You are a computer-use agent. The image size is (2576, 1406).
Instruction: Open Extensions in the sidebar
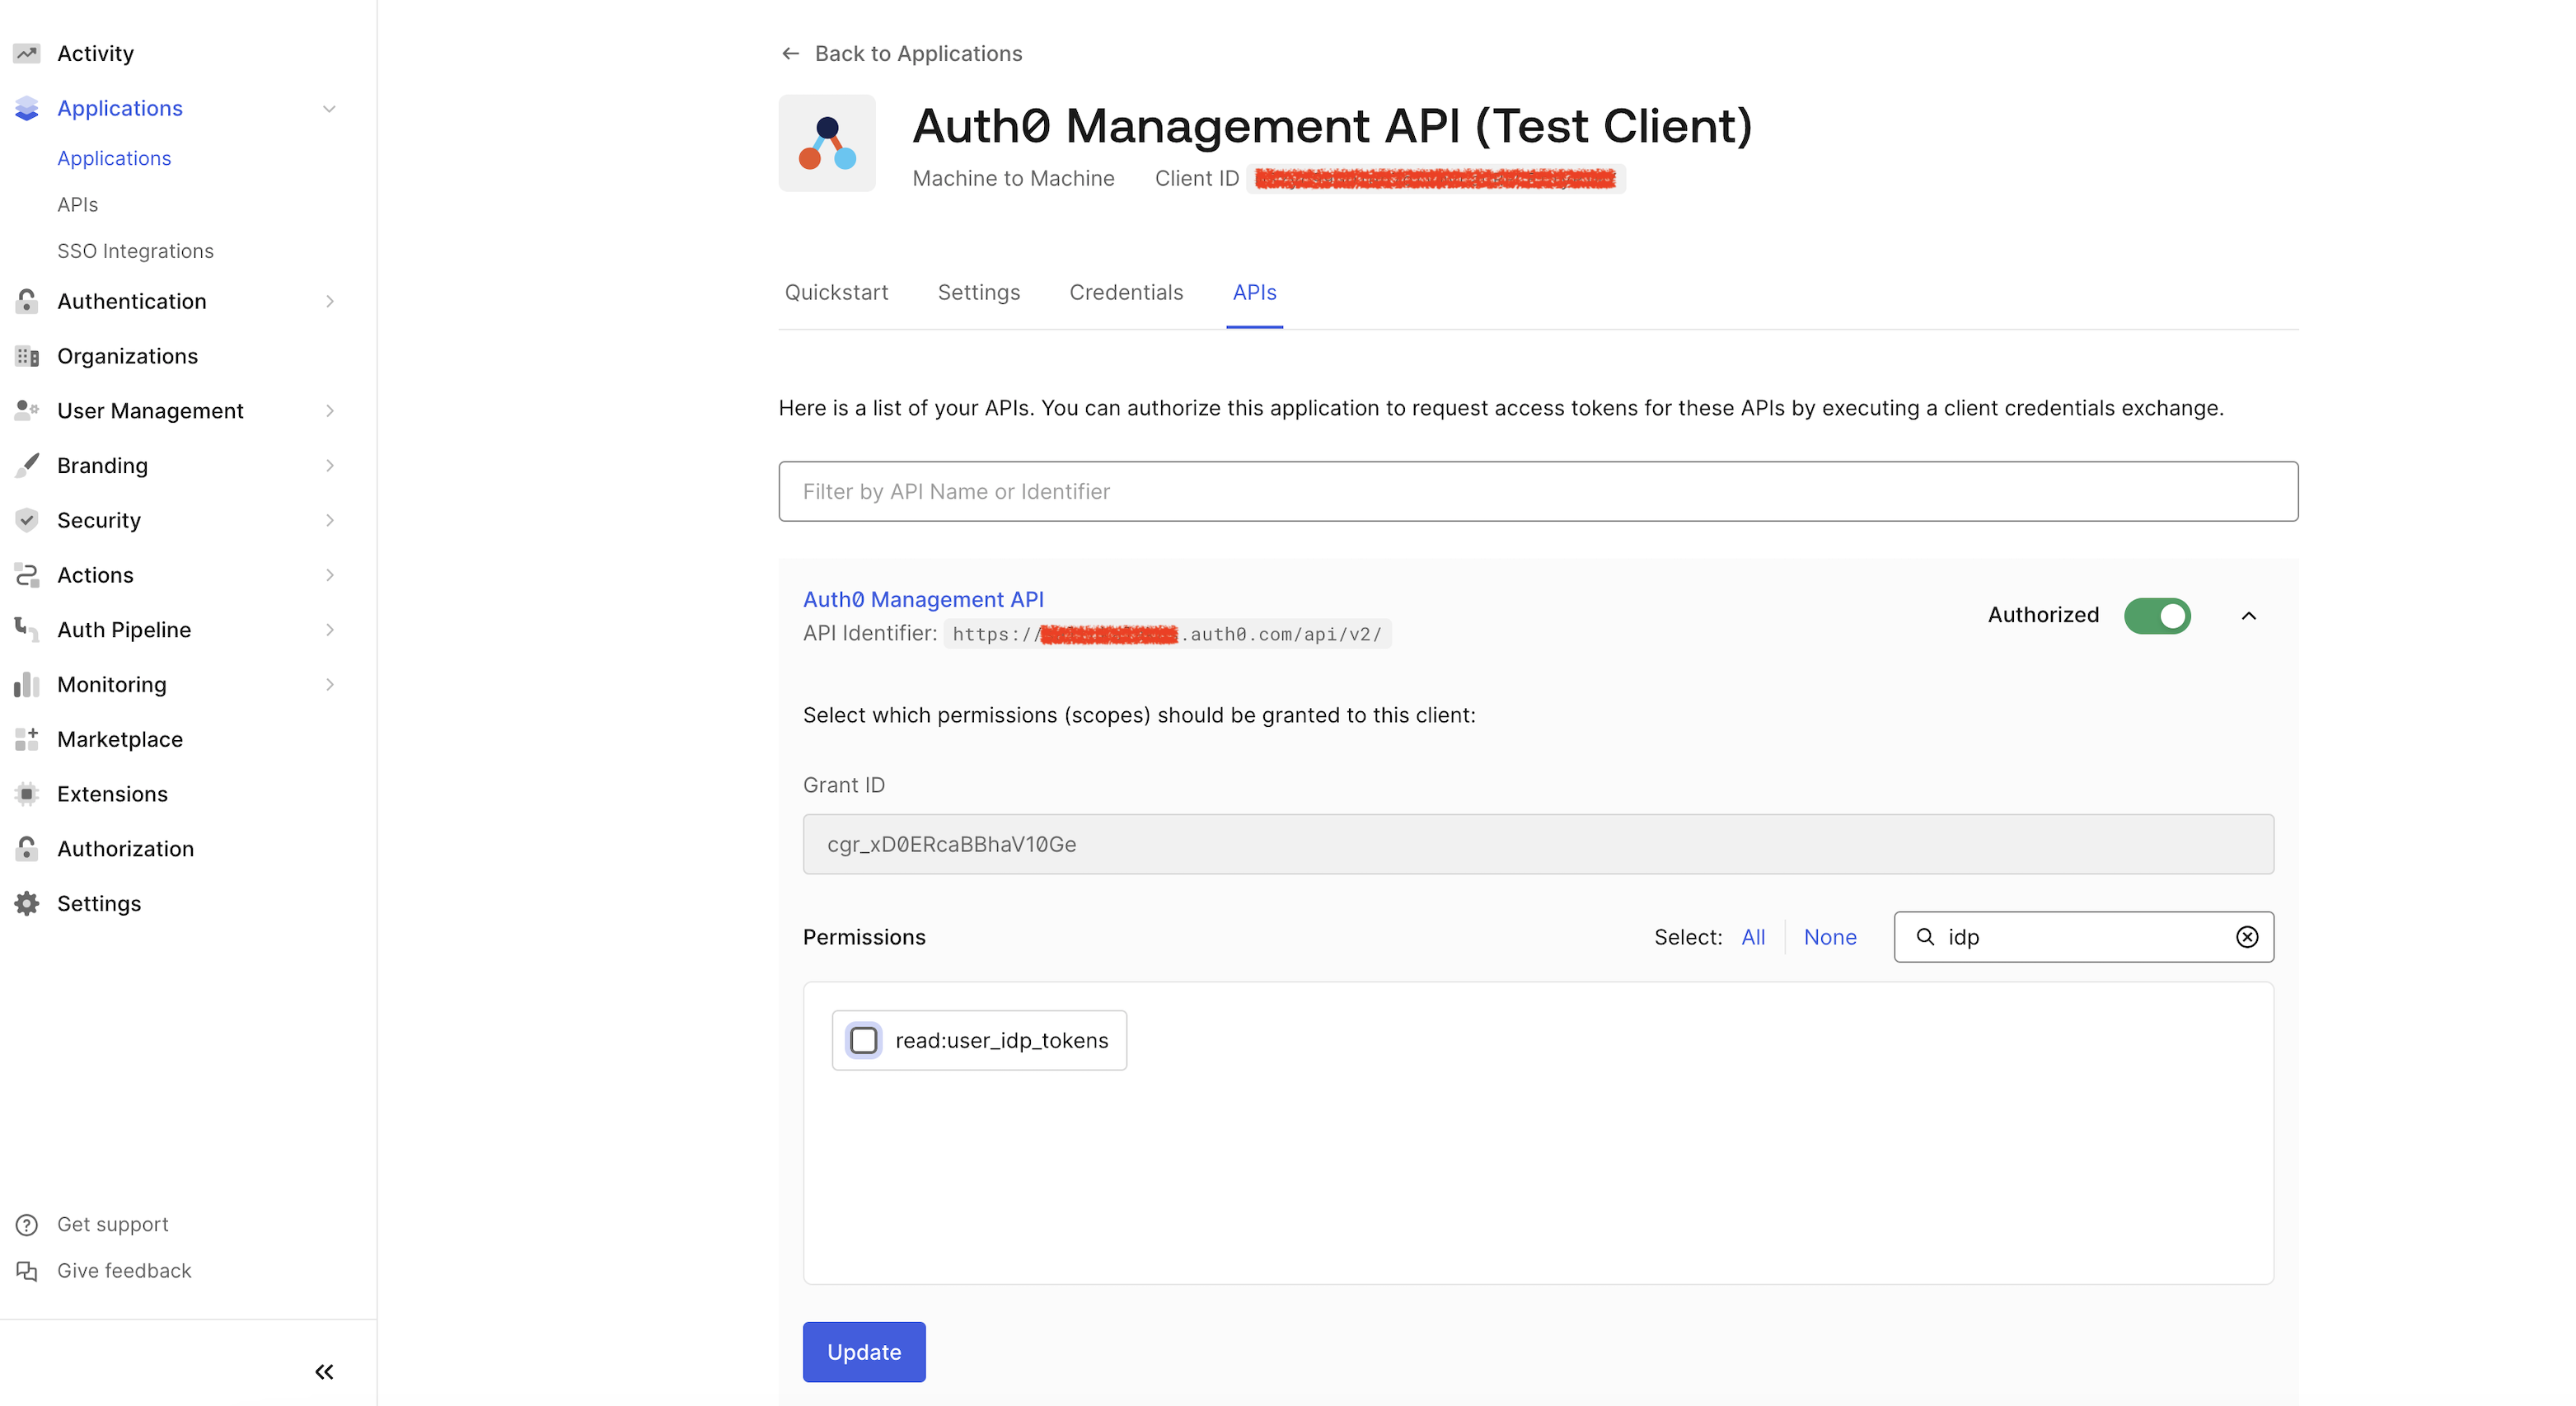click(x=112, y=794)
